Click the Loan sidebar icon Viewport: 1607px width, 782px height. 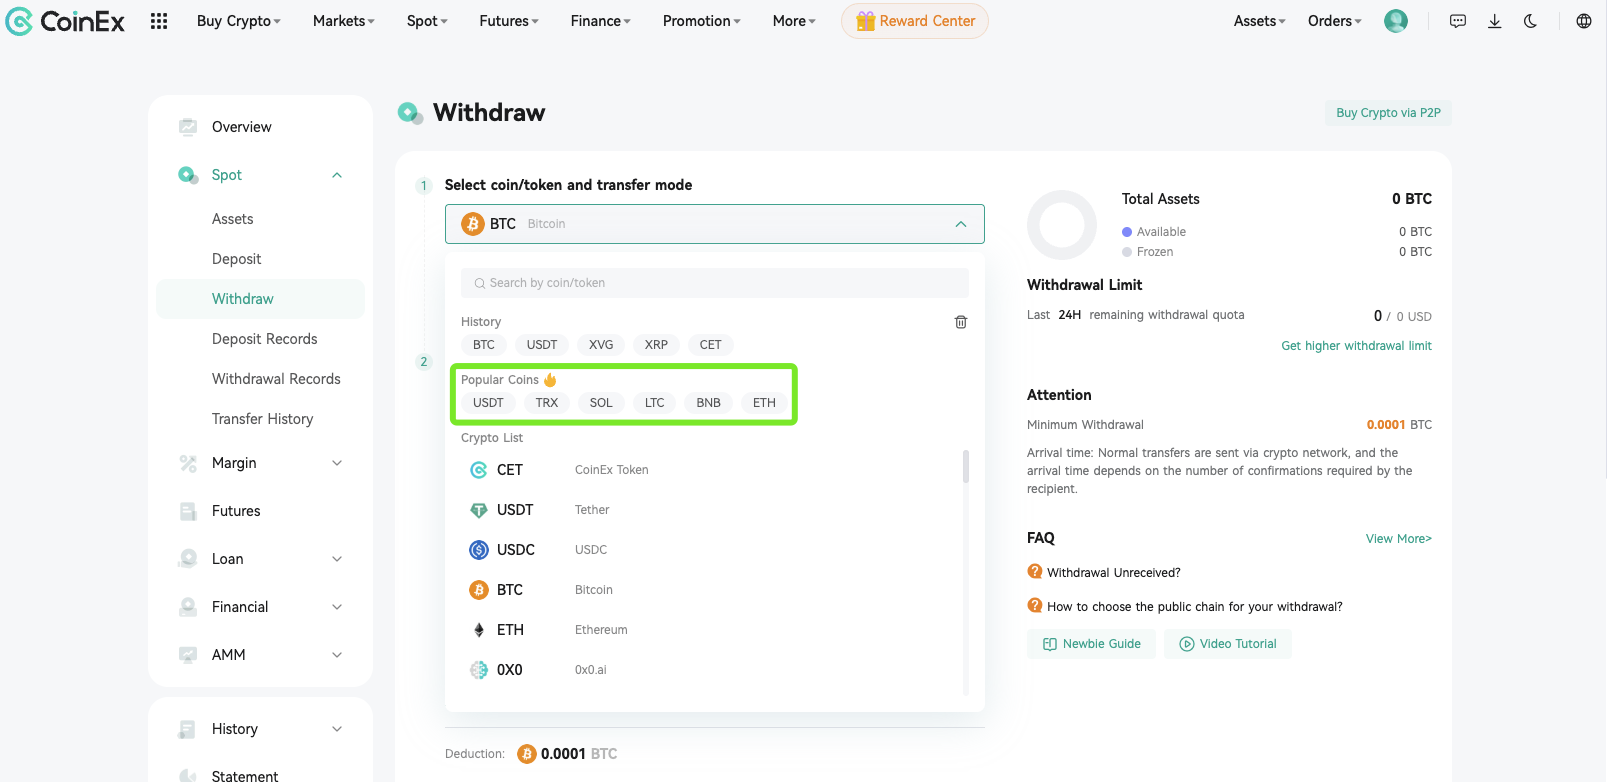[x=188, y=559]
